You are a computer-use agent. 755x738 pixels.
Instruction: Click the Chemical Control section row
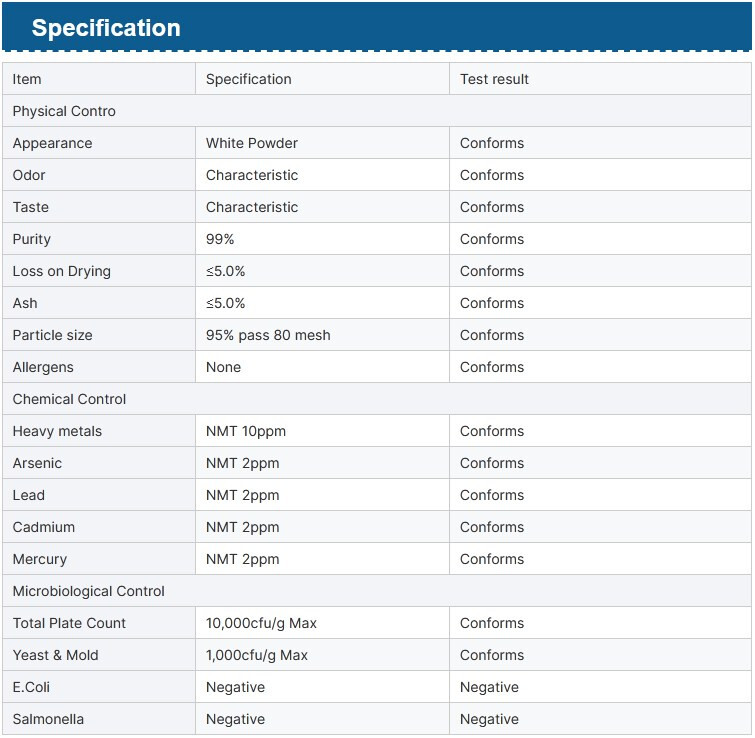377,399
